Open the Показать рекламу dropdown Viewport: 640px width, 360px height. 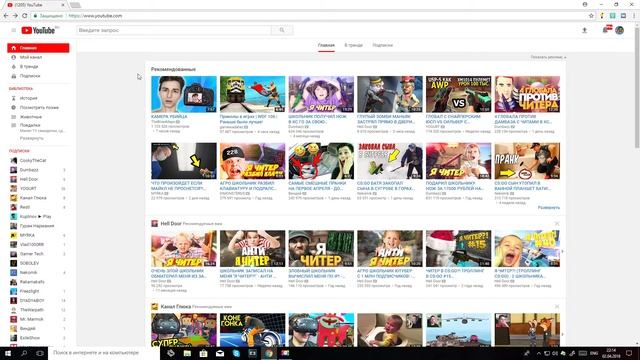point(548,57)
